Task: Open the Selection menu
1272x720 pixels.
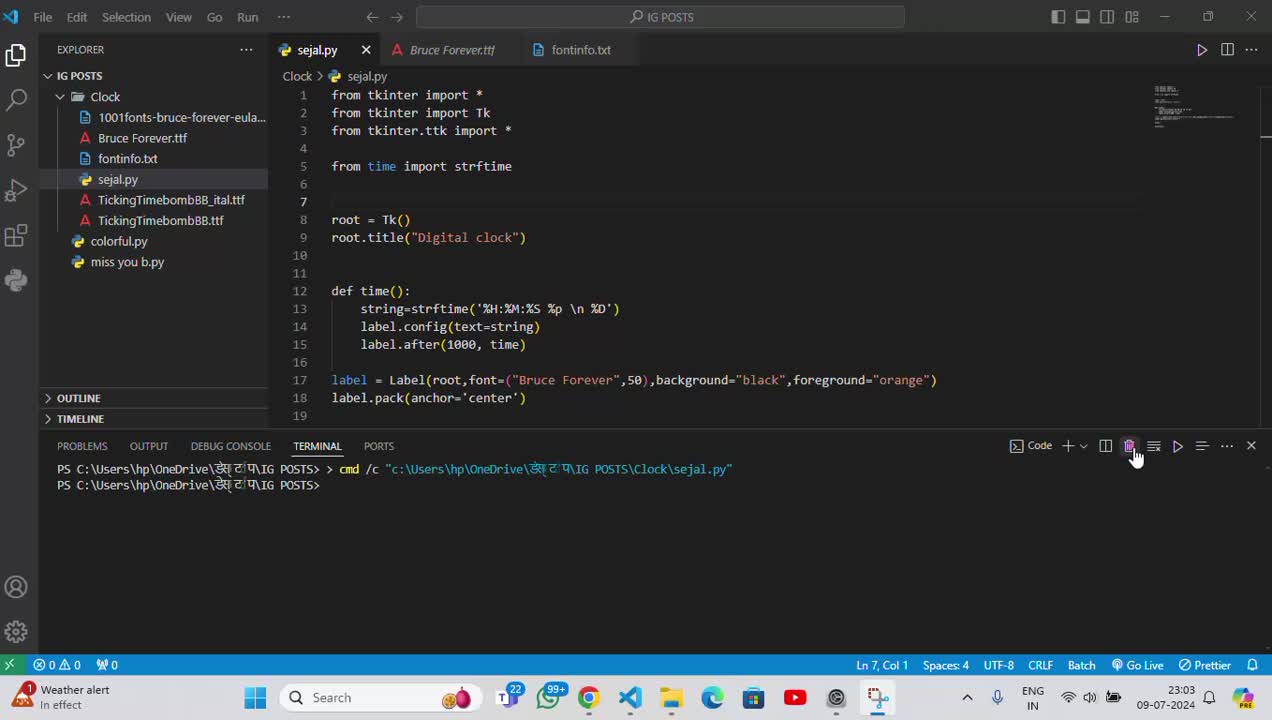Action: click(x=126, y=17)
